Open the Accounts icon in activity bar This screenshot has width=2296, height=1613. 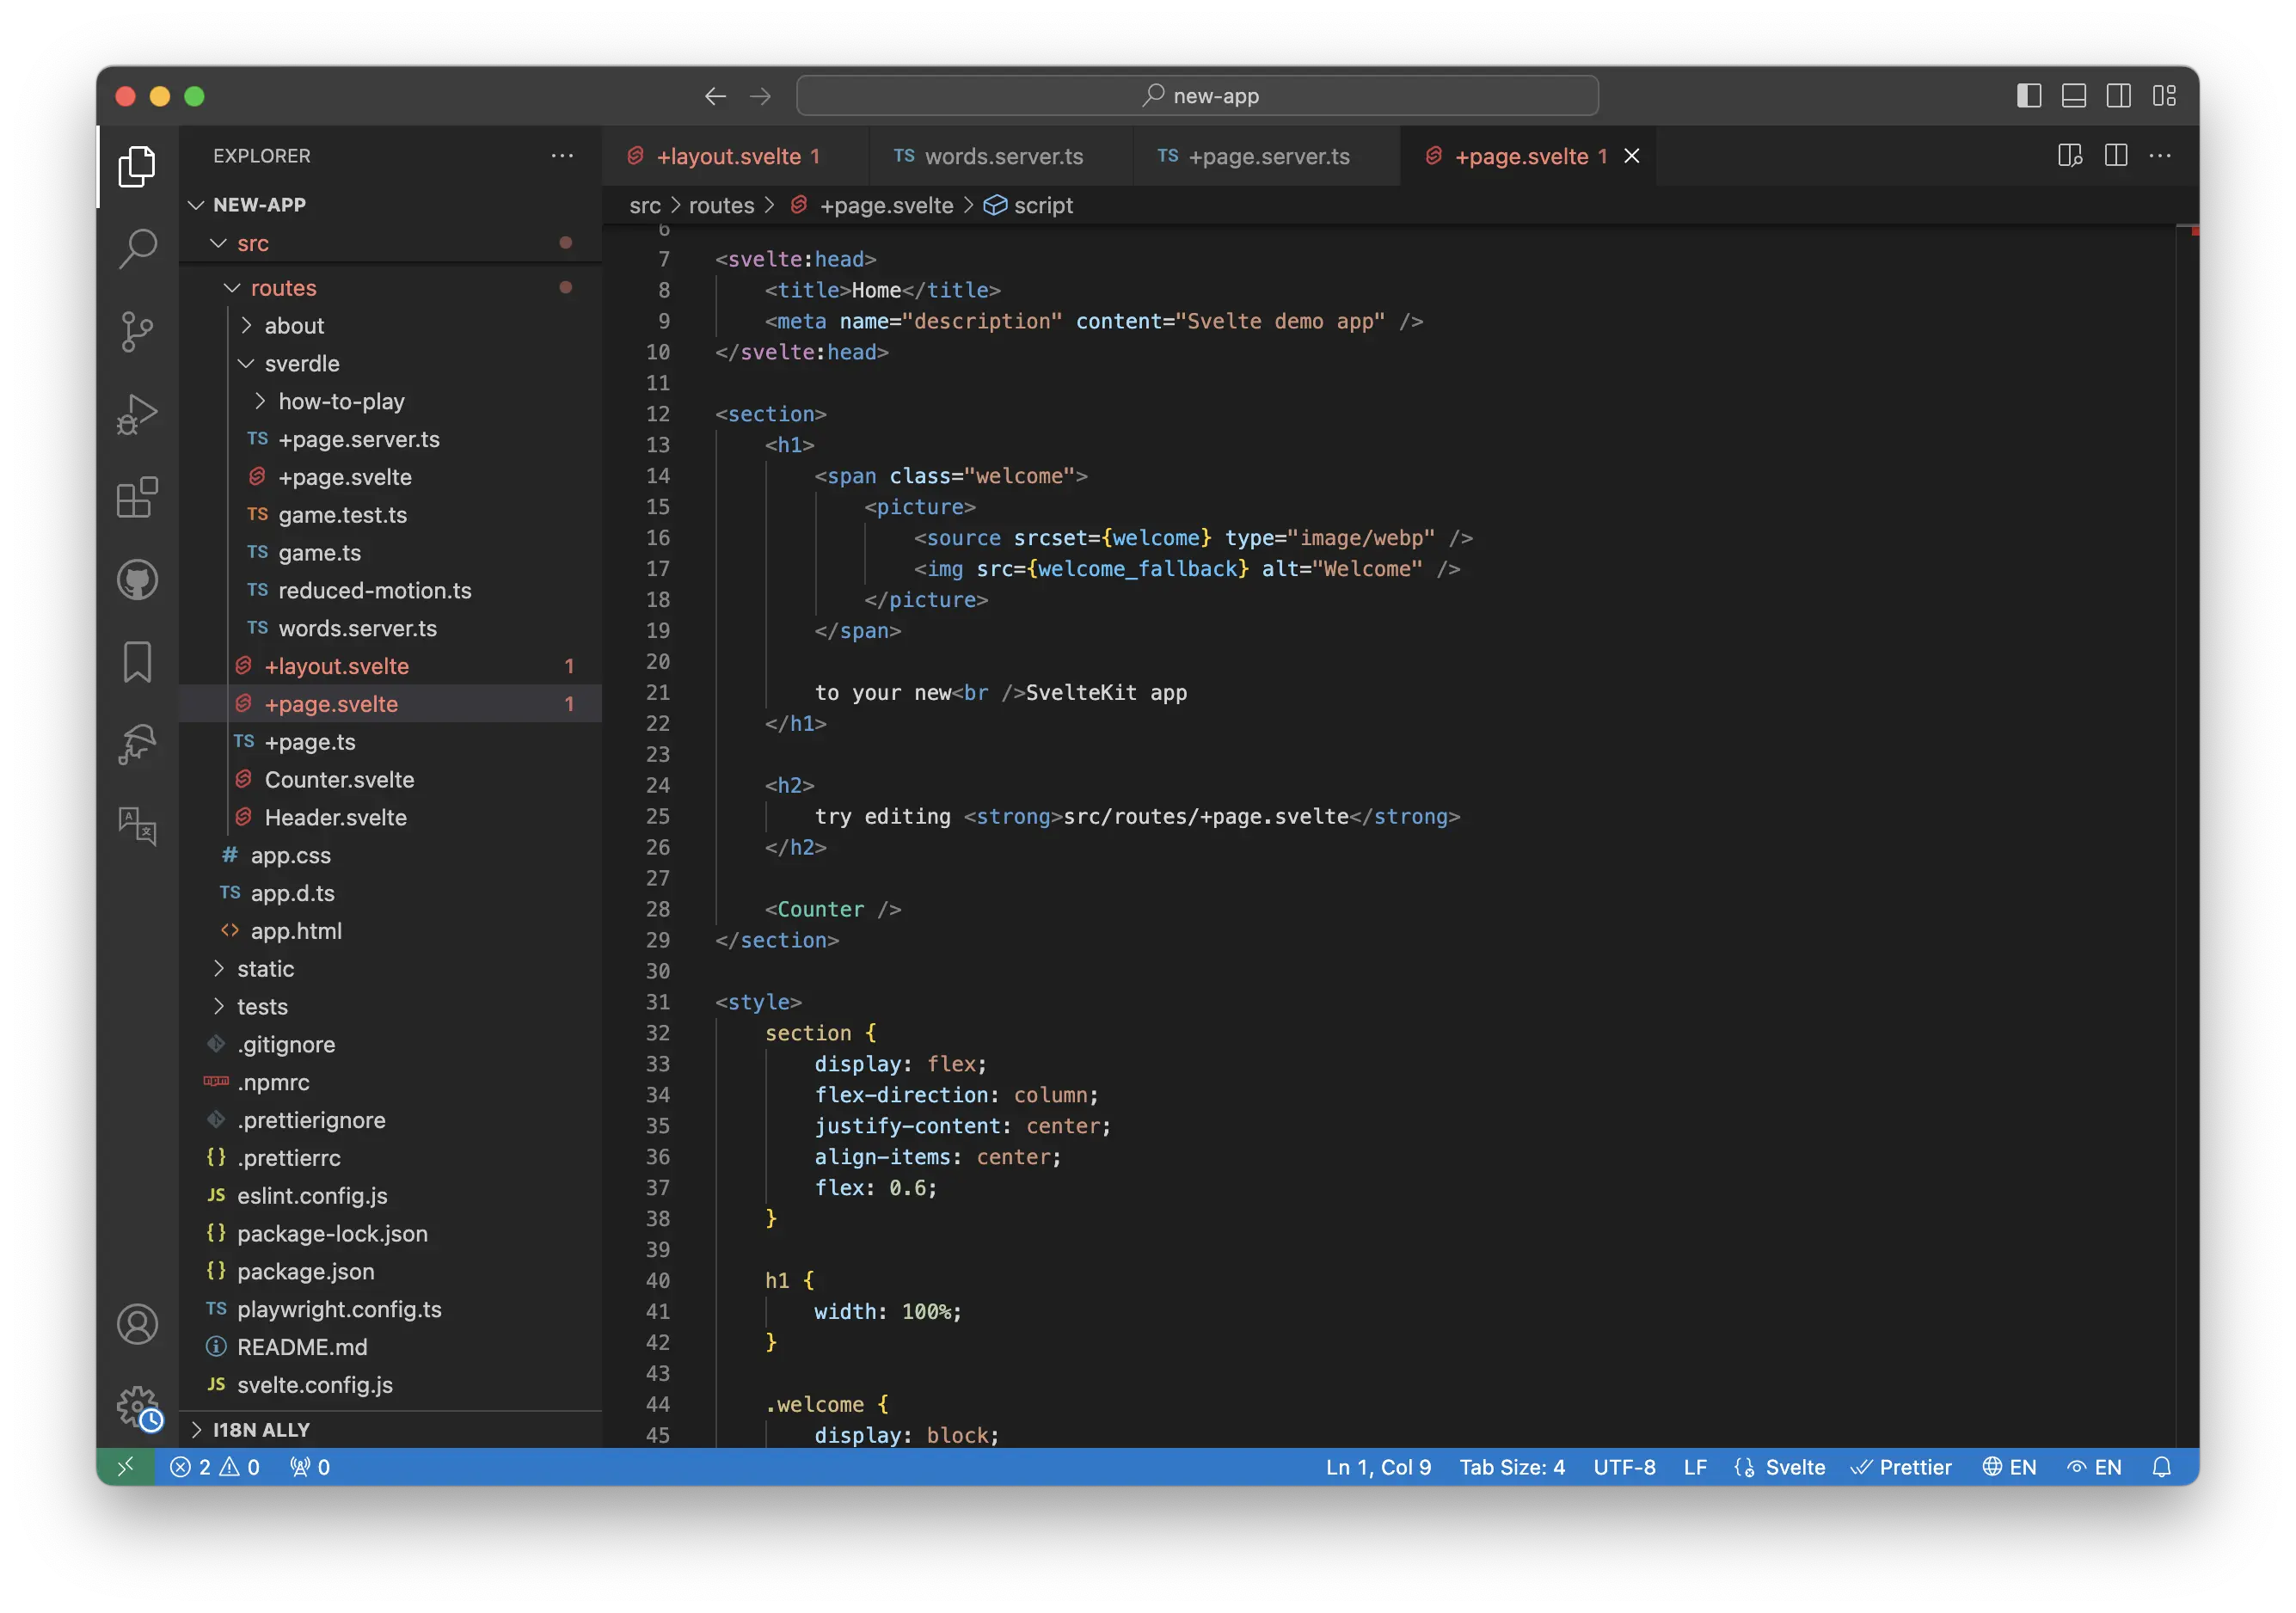(137, 1324)
